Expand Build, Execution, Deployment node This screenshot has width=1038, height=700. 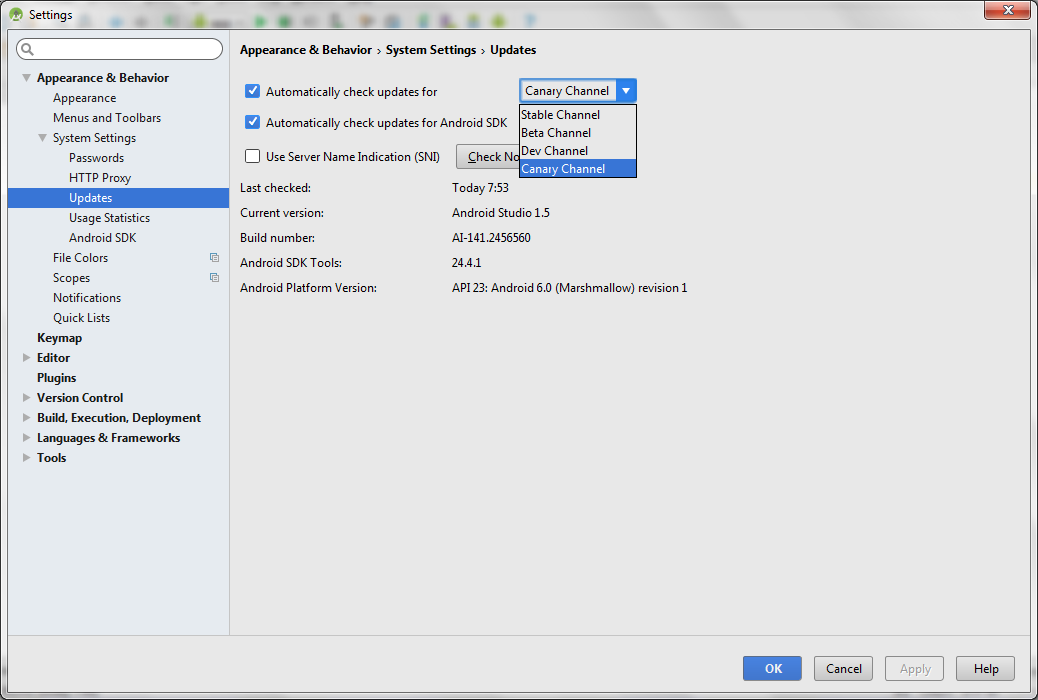click(26, 417)
